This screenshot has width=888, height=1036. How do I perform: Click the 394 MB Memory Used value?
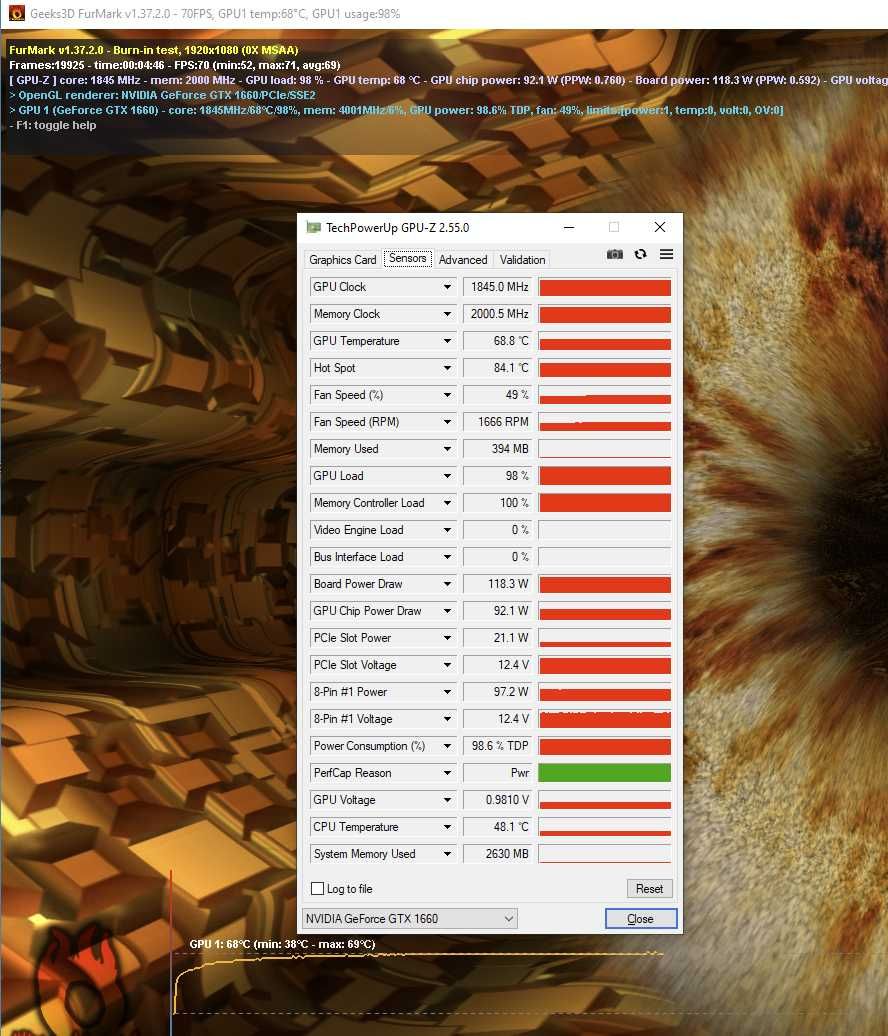click(498, 449)
